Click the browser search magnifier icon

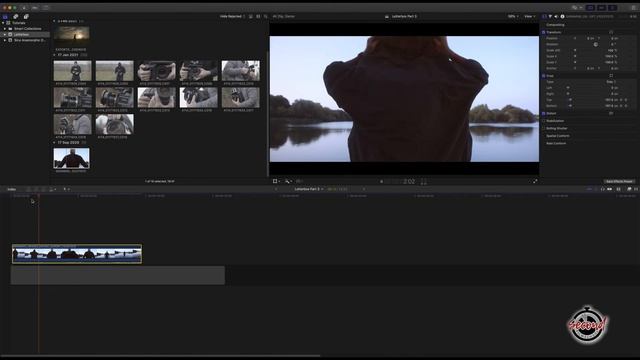(x=266, y=16)
